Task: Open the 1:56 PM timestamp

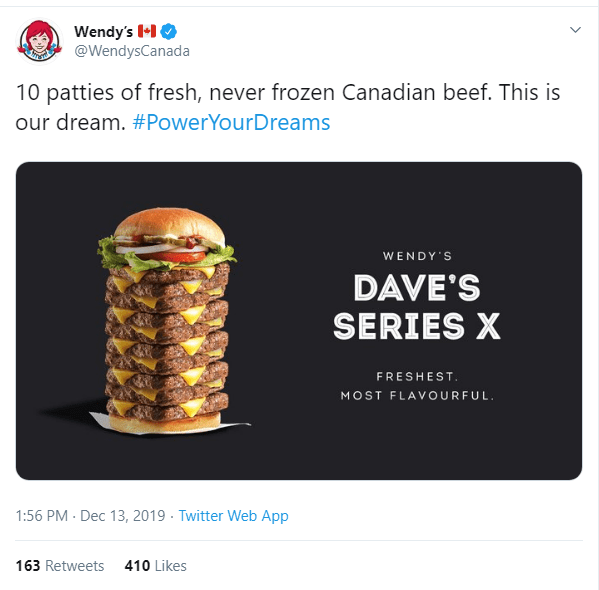Action: [42, 516]
